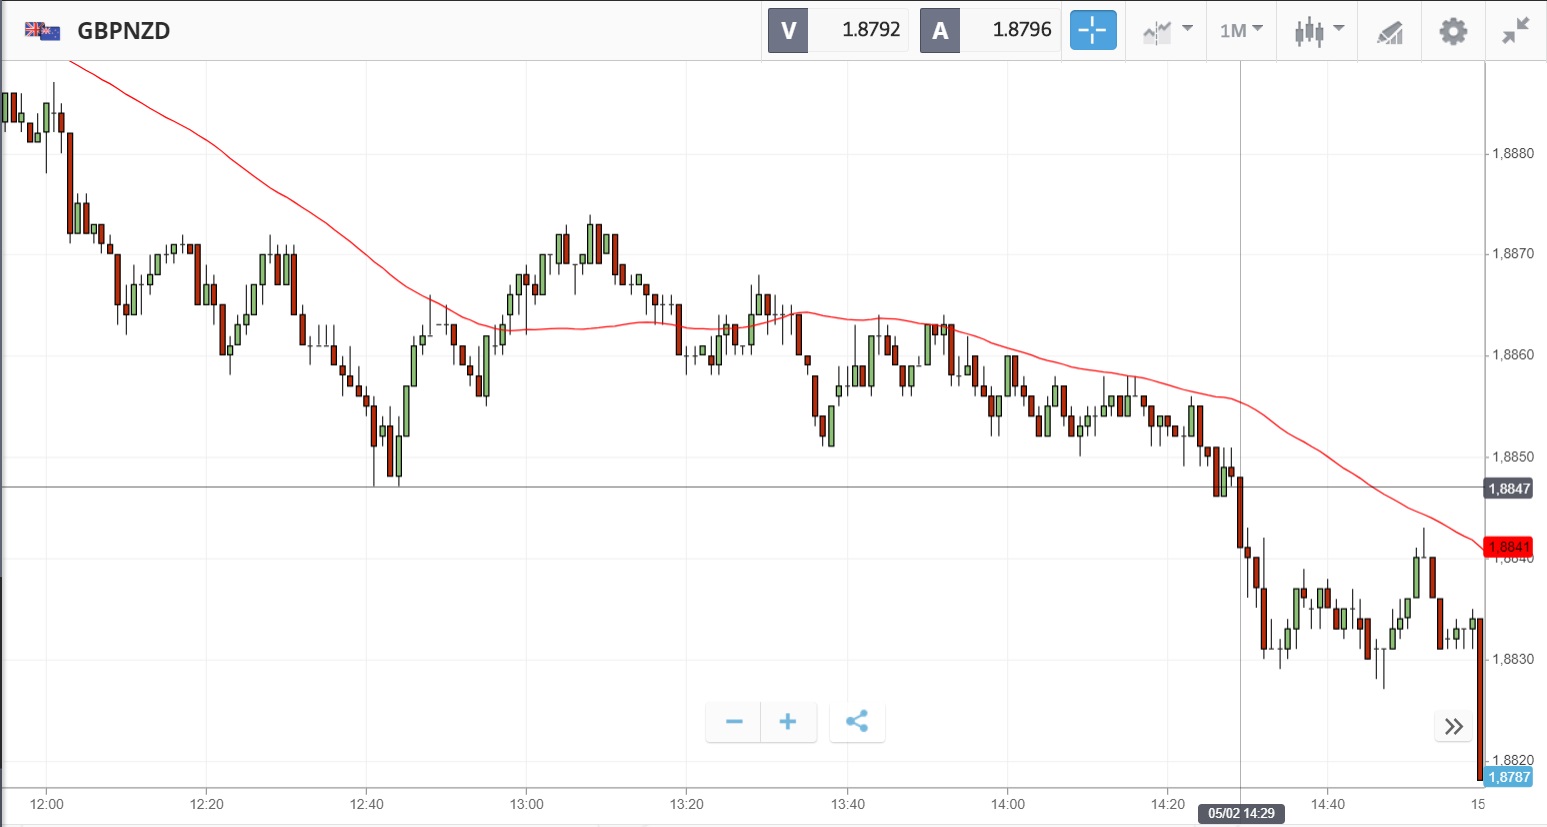Click the red moving average 1.8841 label

tap(1508, 547)
